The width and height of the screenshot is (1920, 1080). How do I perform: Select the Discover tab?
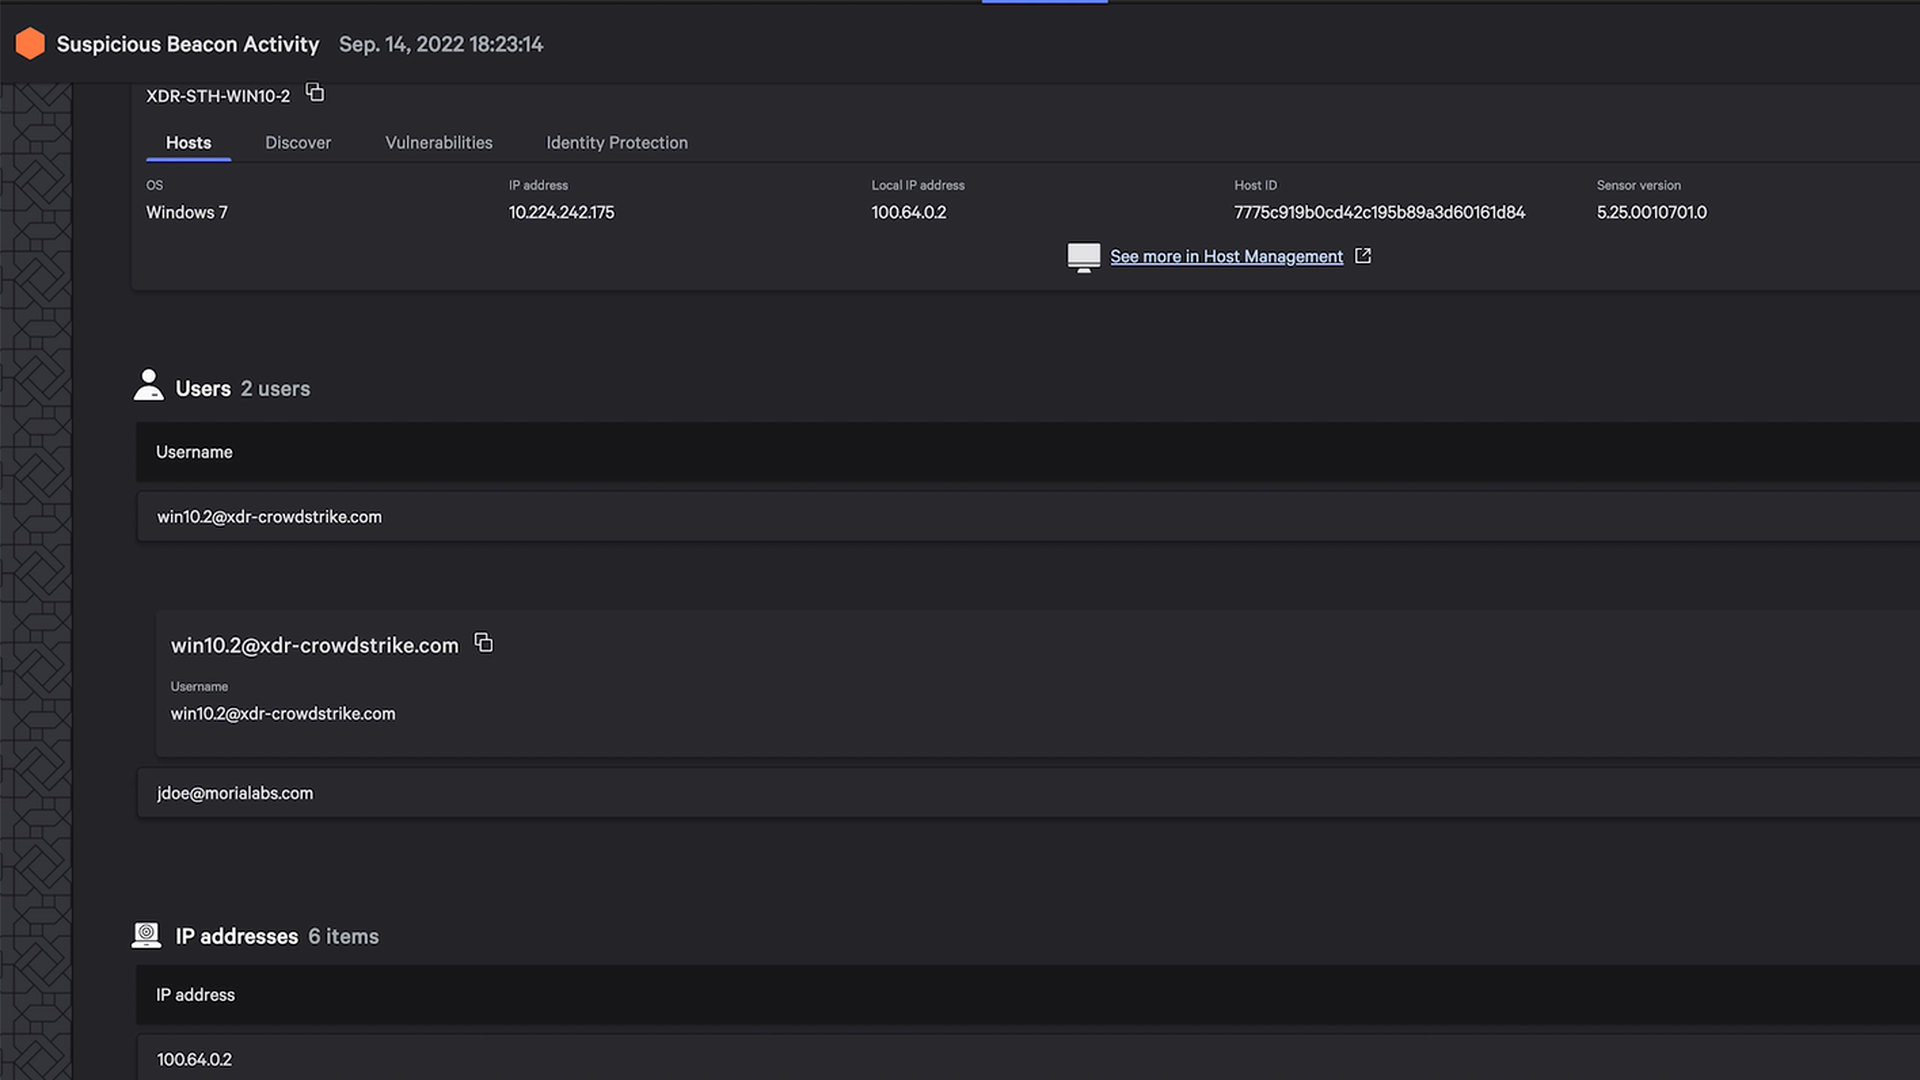click(298, 142)
